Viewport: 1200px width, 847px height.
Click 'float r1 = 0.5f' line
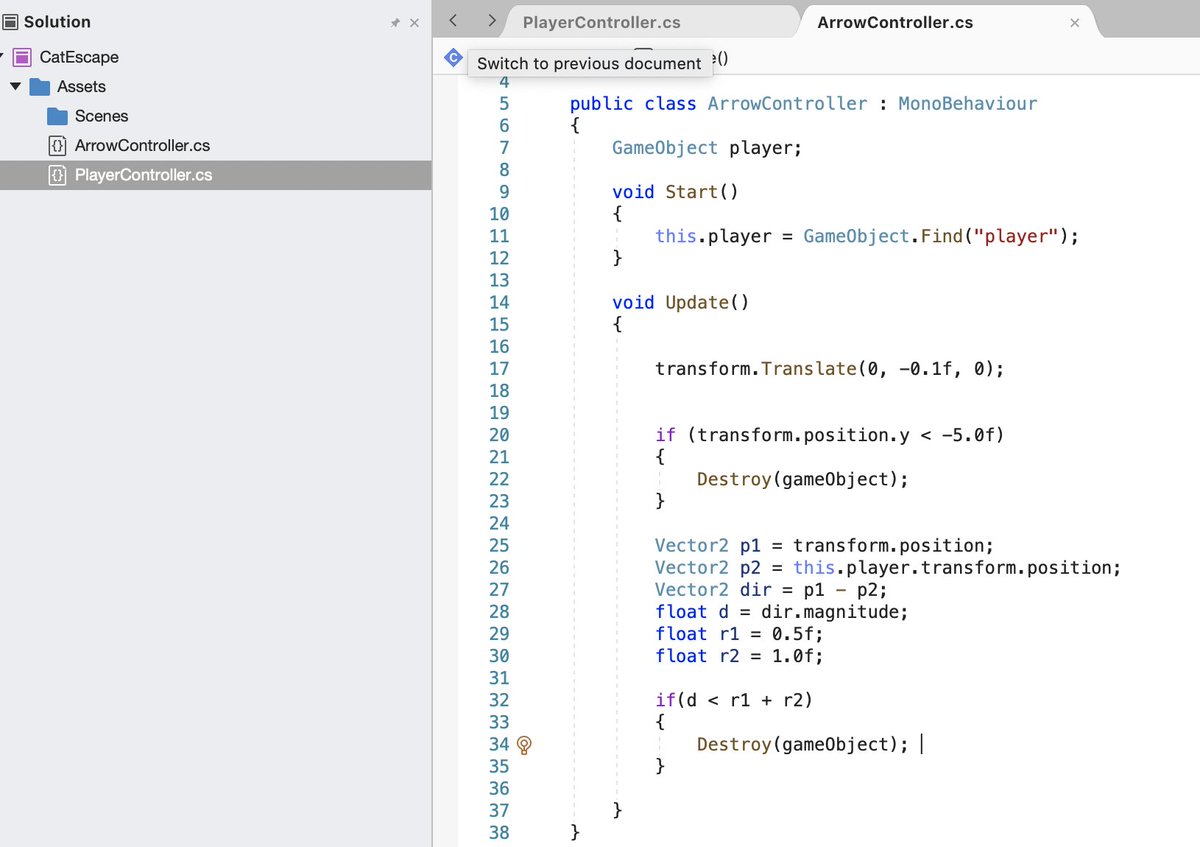[739, 633]
